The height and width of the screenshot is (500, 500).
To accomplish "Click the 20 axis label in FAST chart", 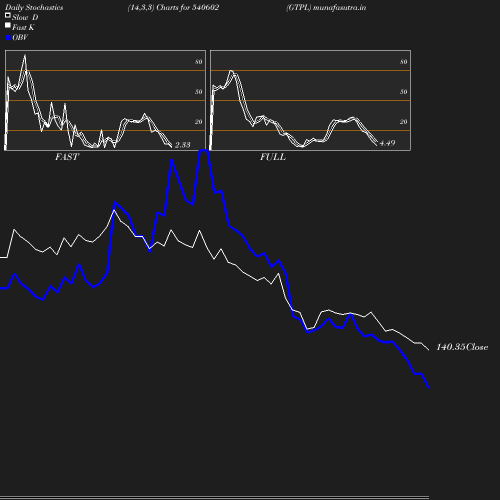I will (x=199, y=122).
